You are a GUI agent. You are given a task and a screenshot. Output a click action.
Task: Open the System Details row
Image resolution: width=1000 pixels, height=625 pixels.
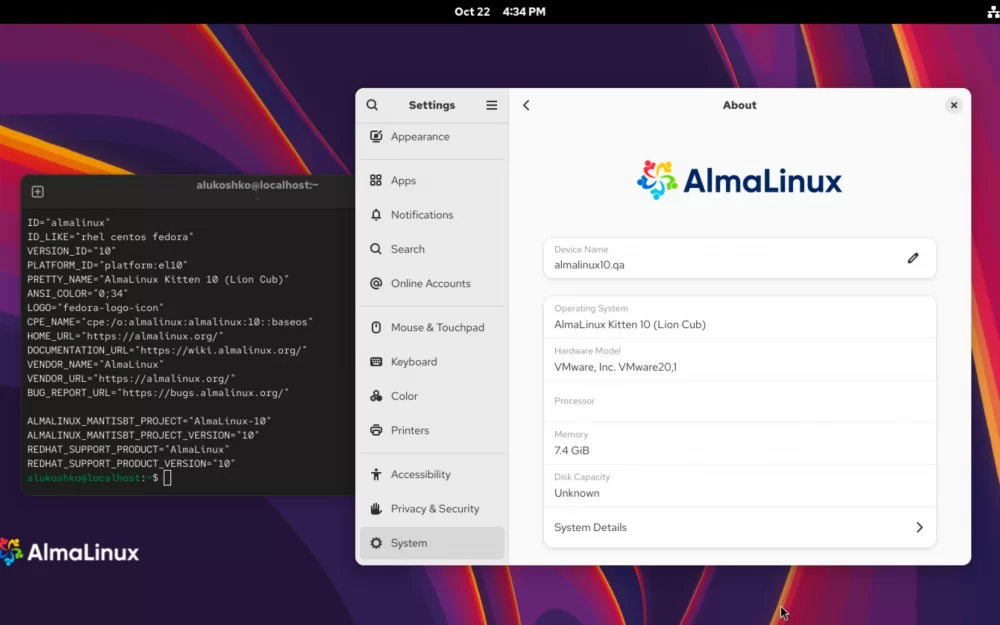point(739,527)
